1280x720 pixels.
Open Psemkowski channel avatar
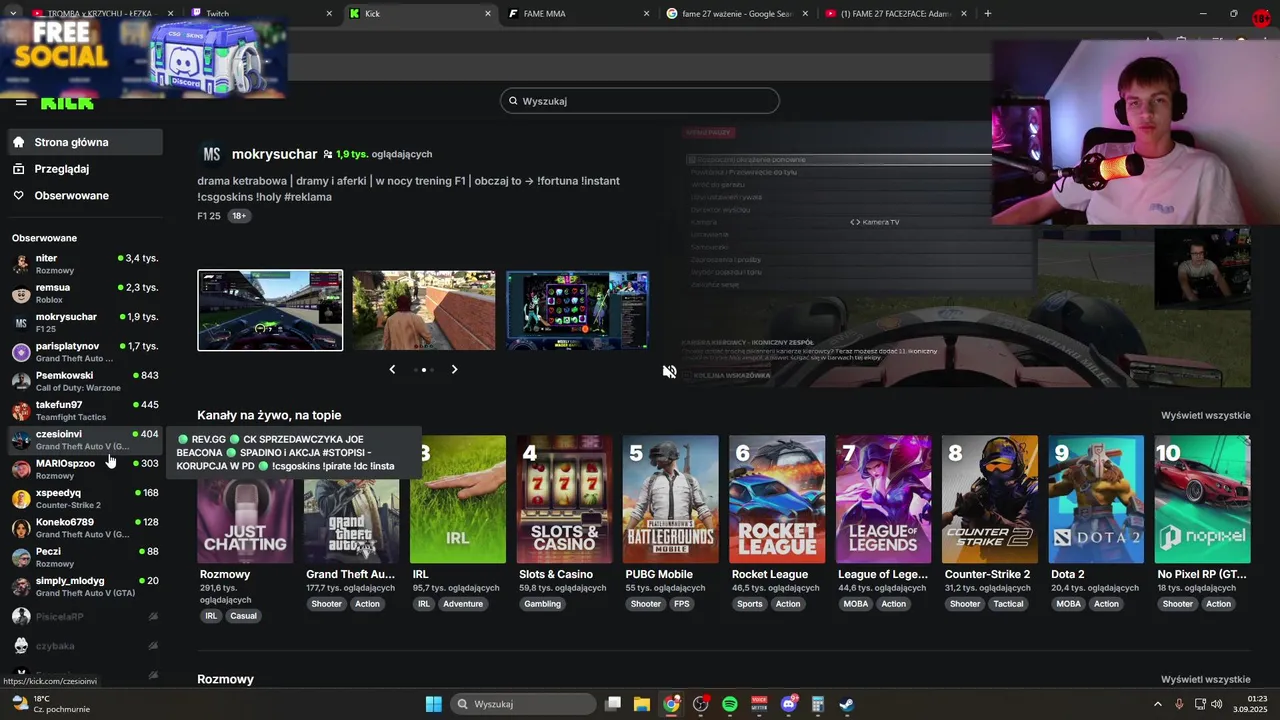click(x=21, y=381)
